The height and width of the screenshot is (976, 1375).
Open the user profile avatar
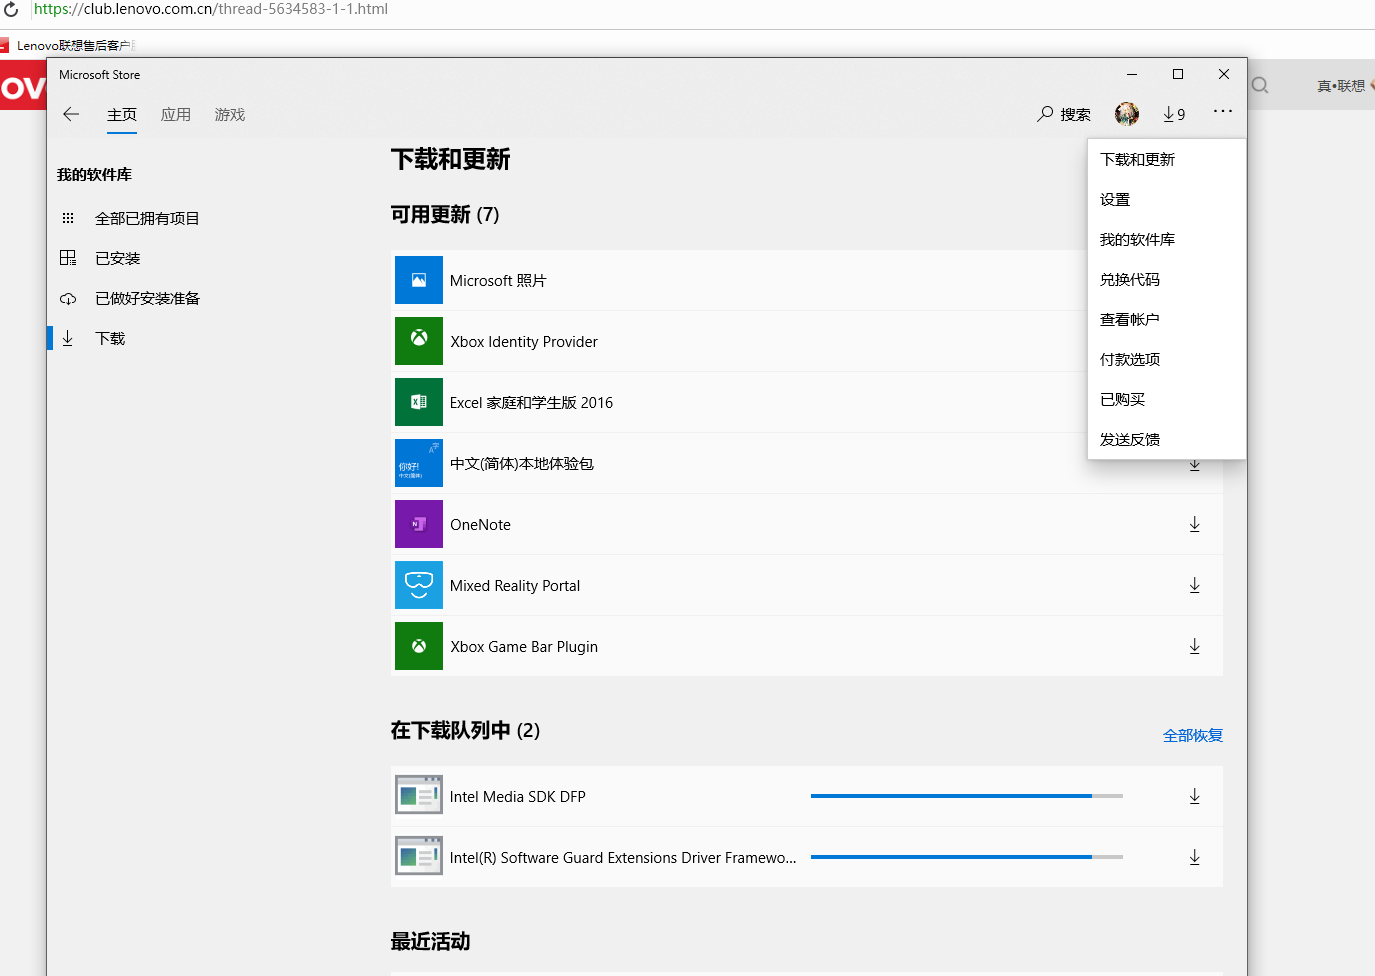tap(1127, 114)
